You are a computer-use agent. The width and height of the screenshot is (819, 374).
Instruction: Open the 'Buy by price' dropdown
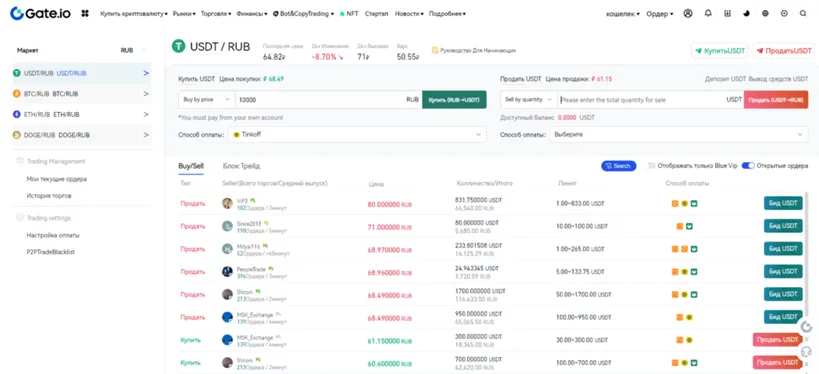pyautogui.click(x=207, y=99)
